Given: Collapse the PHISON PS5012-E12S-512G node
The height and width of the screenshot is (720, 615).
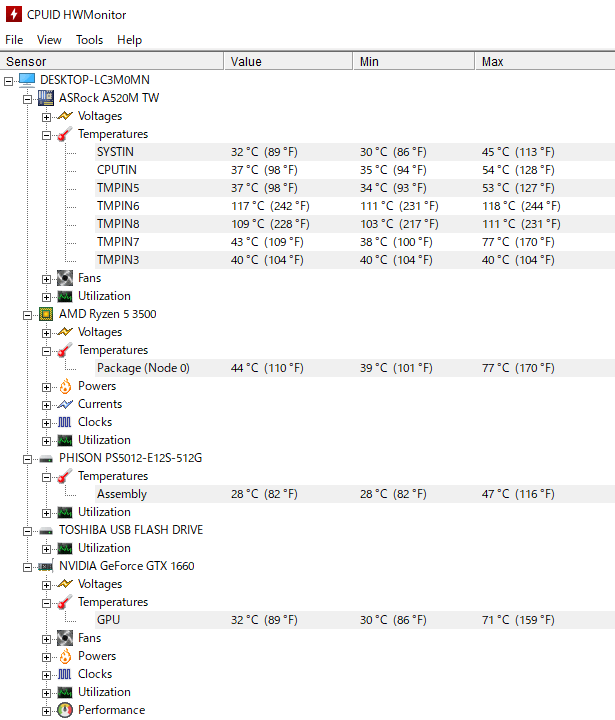Looking at the screenshot, I should [x=28, y=460].
